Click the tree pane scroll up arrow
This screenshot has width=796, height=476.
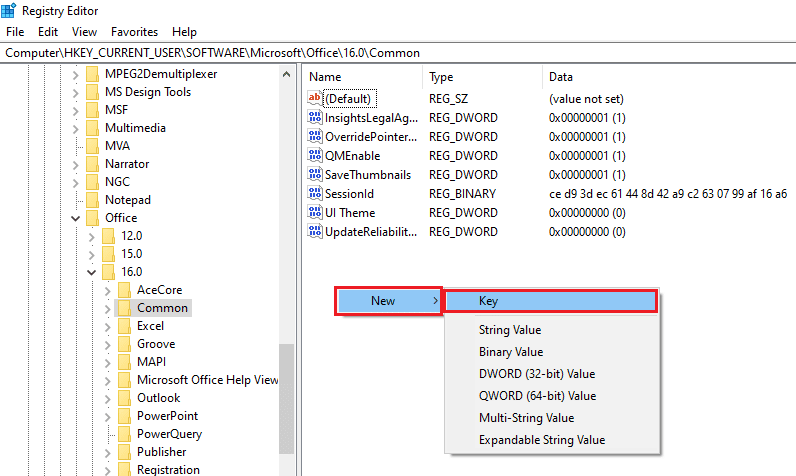(286, 75)
